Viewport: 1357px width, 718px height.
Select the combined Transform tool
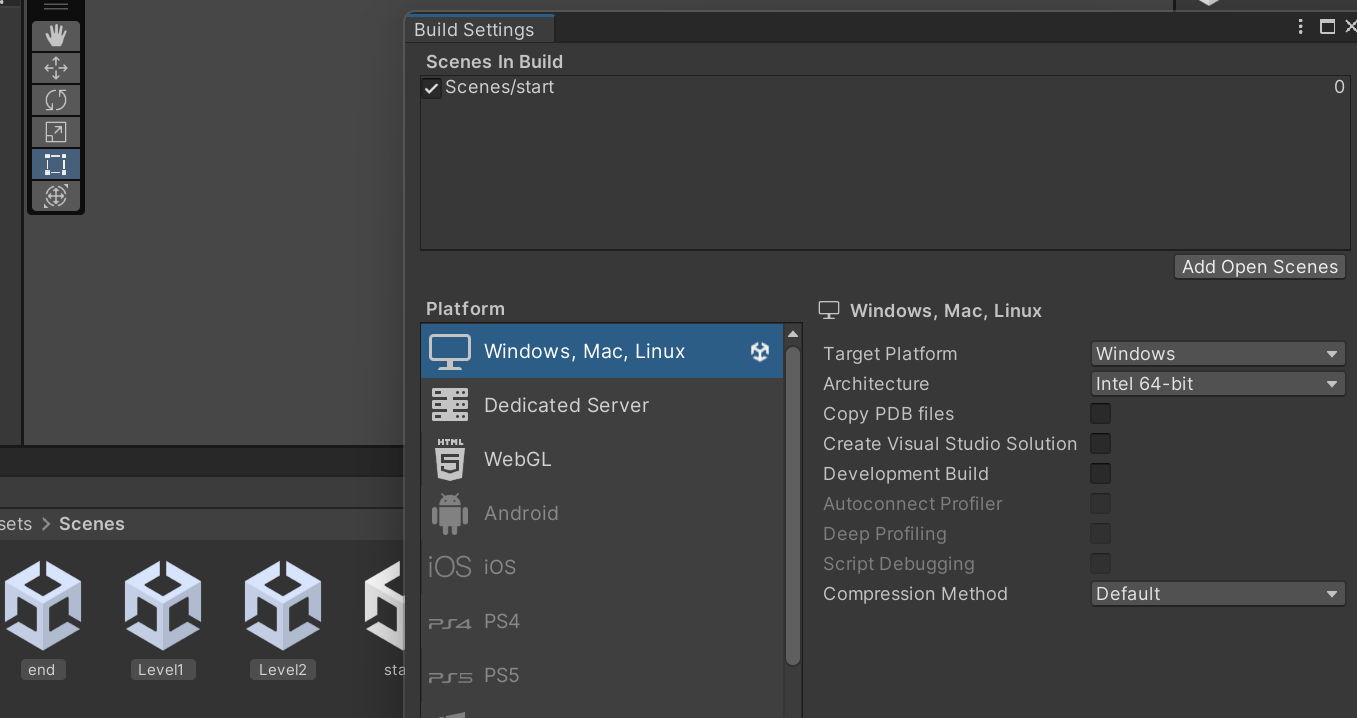56,196
